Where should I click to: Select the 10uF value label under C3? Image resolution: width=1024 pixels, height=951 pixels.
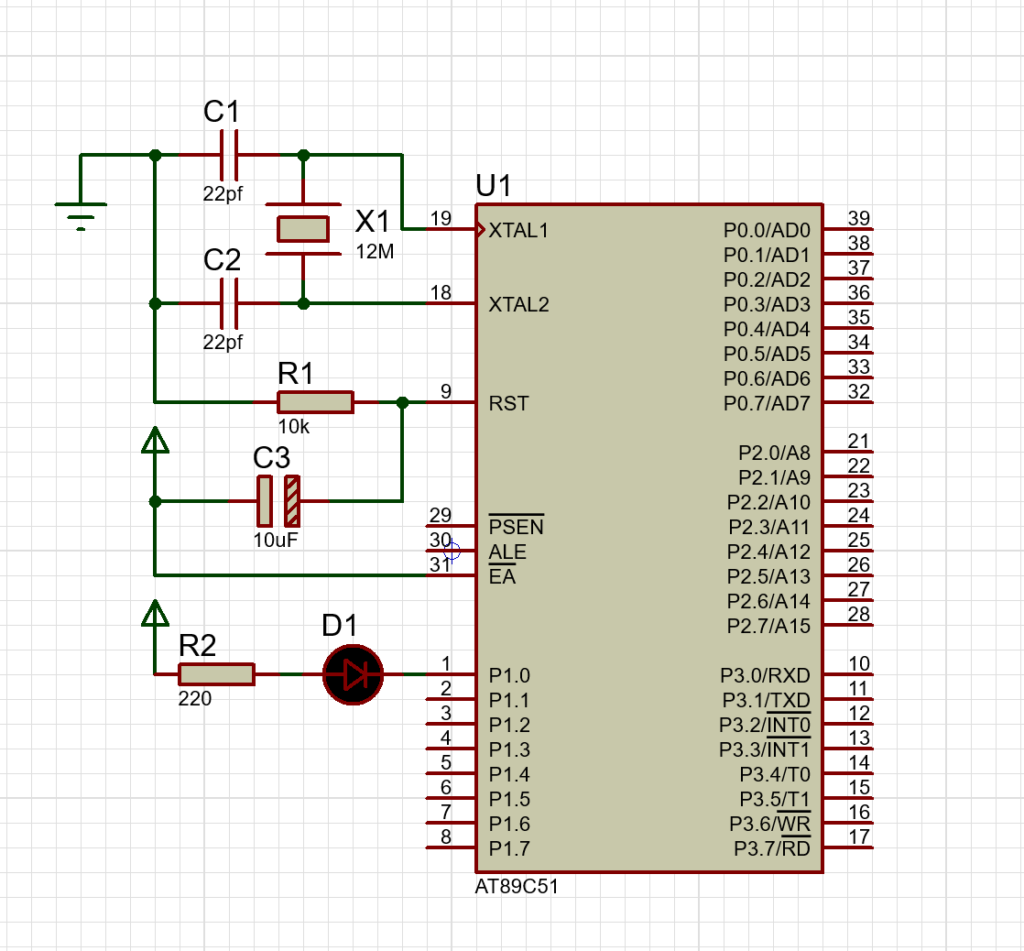click(x=276, y=539)
